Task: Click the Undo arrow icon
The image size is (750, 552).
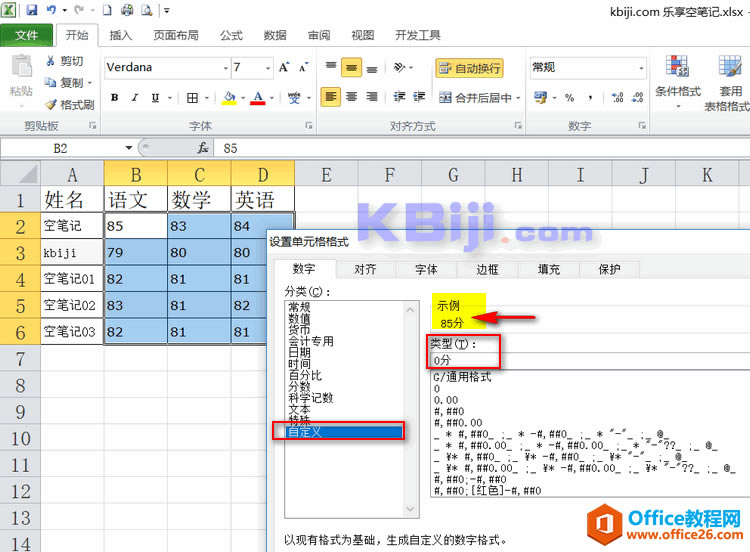Action: point(51,10)
